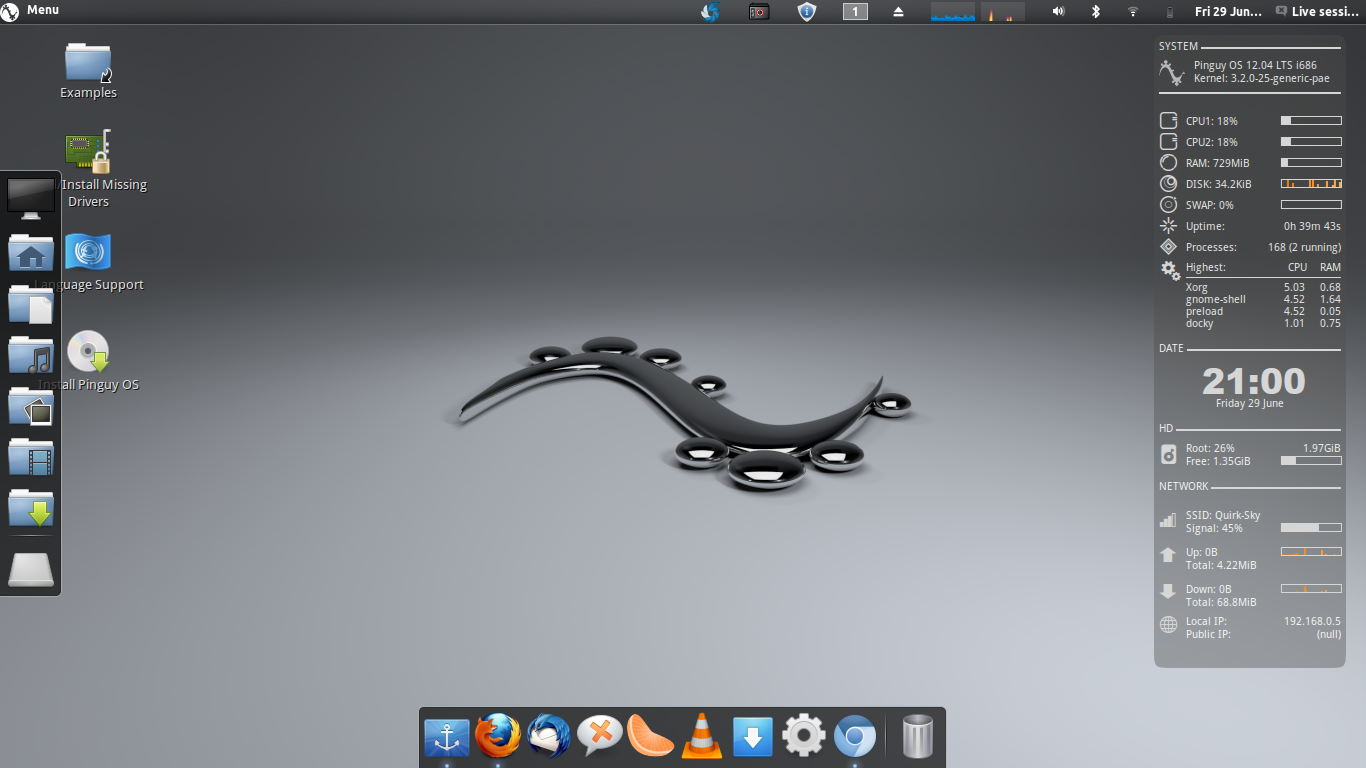Screen dimensions: 1366x768
Task: Open the Bluetooth indicator menu
Action: [x=1095, y=11]
